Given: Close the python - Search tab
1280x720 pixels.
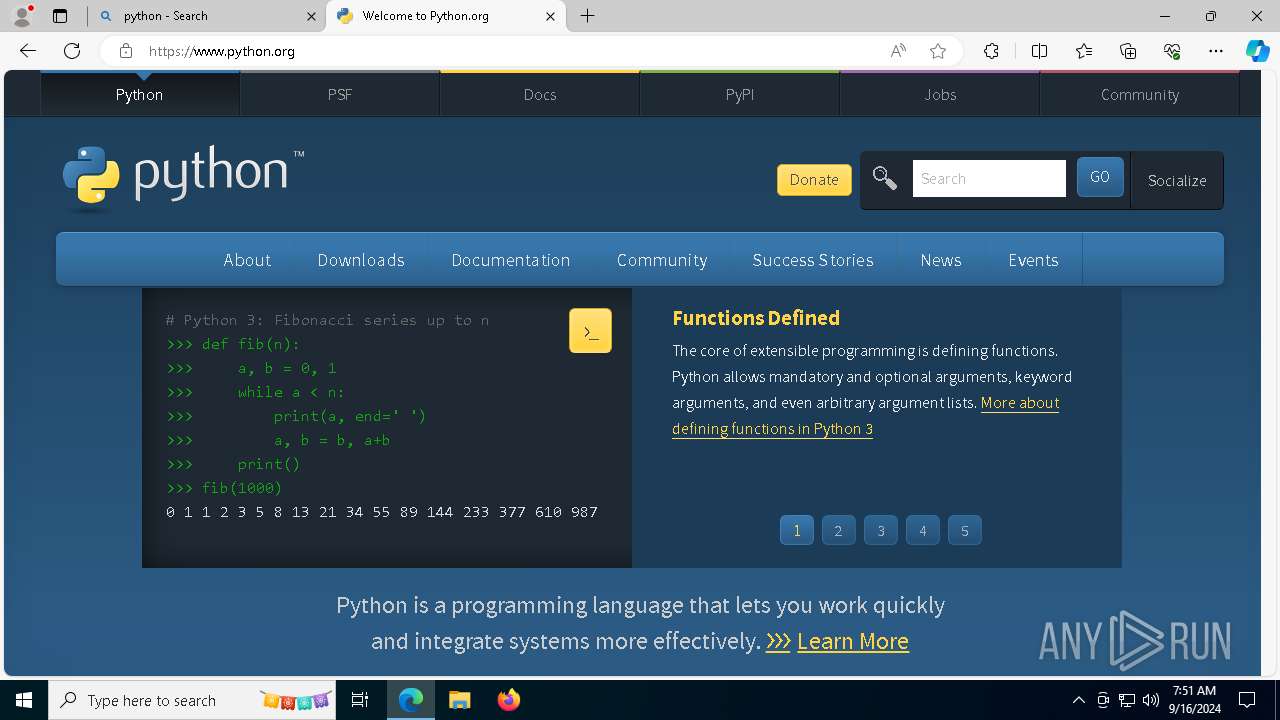Looking at the screenshot, I should (x=311, y=16).
